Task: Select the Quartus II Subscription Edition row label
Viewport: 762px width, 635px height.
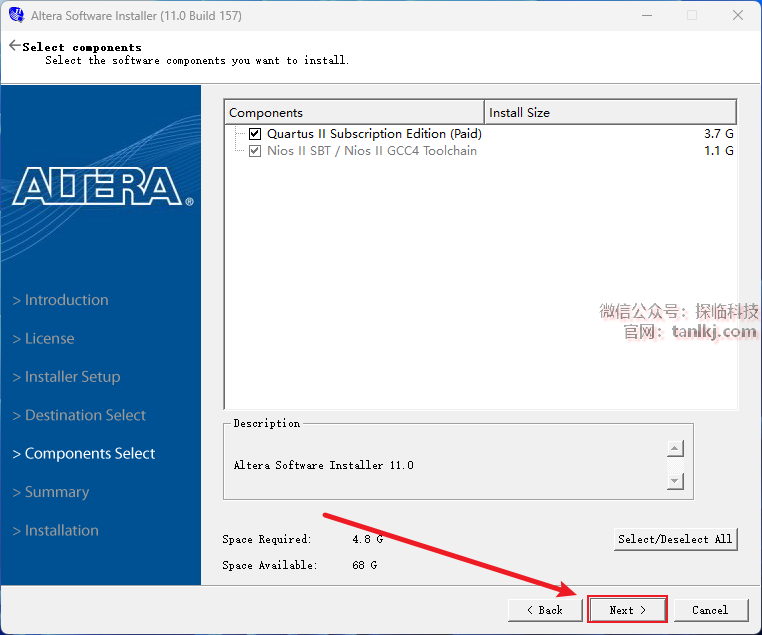Action: coord(374,134)
